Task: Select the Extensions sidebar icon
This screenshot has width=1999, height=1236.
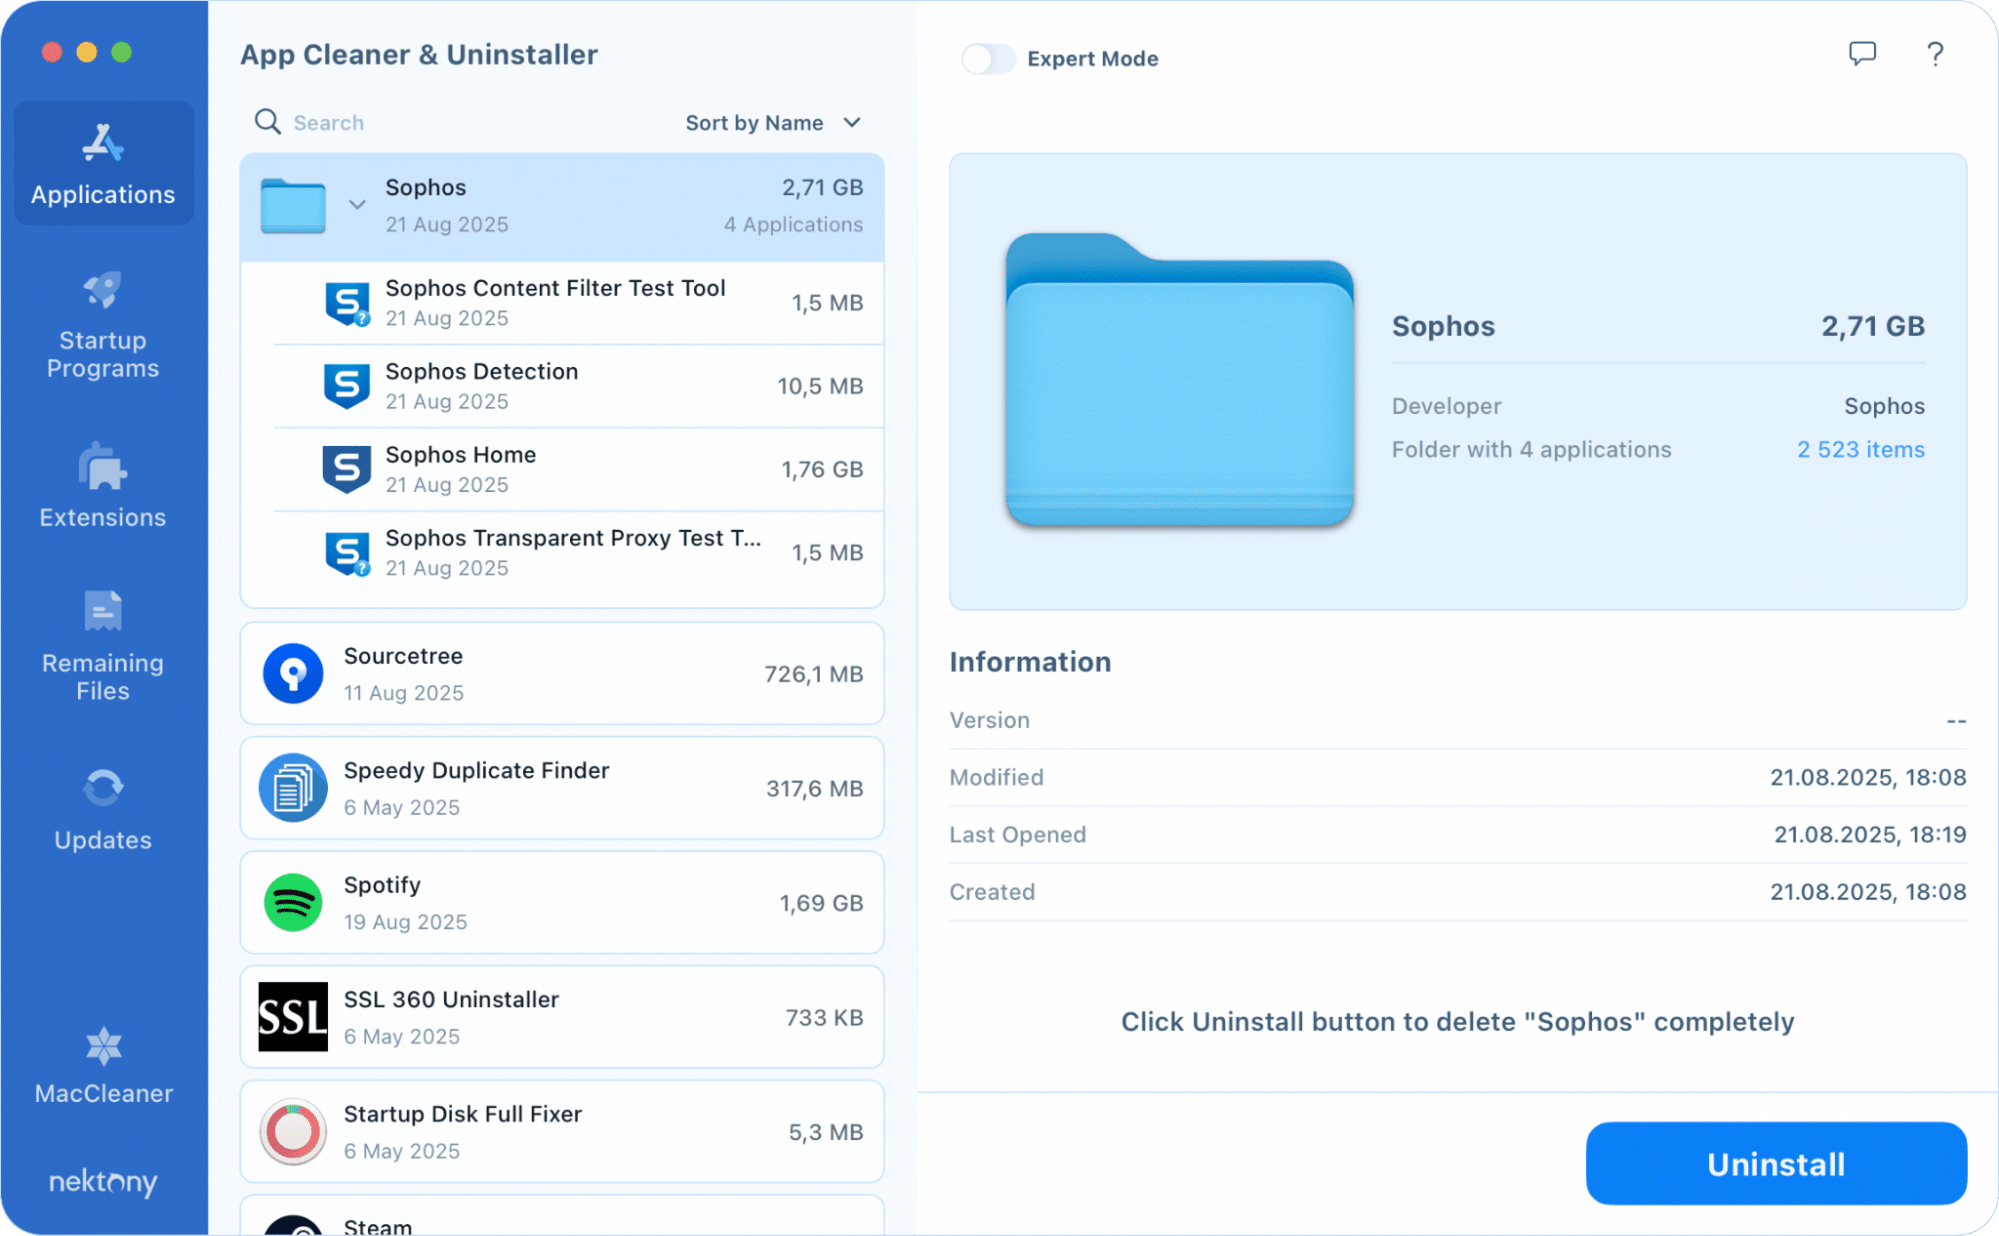Action: pyautogui.click(x=101, y=485)
